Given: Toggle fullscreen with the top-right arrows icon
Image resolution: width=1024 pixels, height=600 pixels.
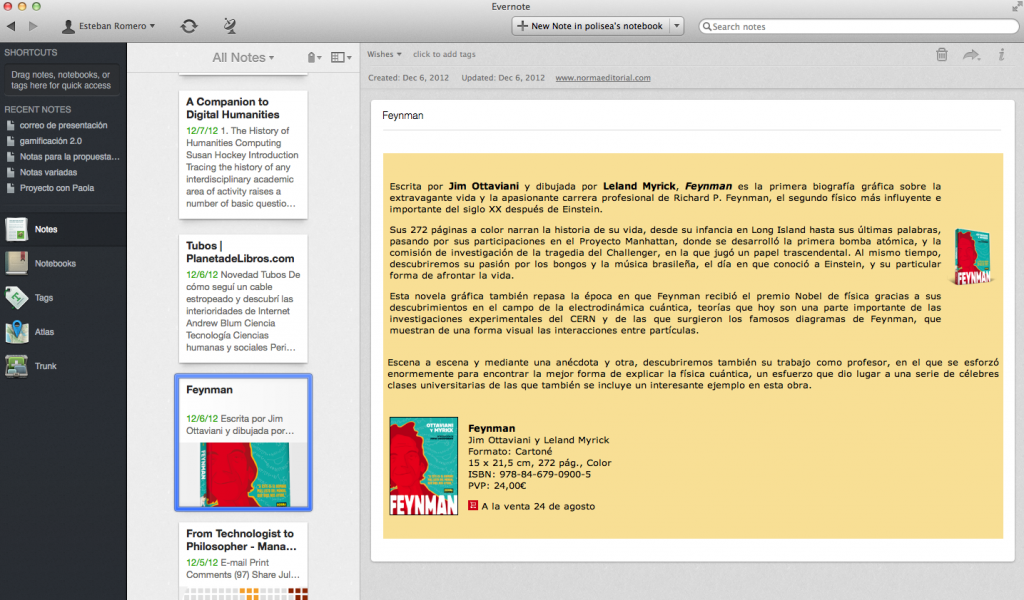Looking at the screenshot, I should coord(1016,7).
